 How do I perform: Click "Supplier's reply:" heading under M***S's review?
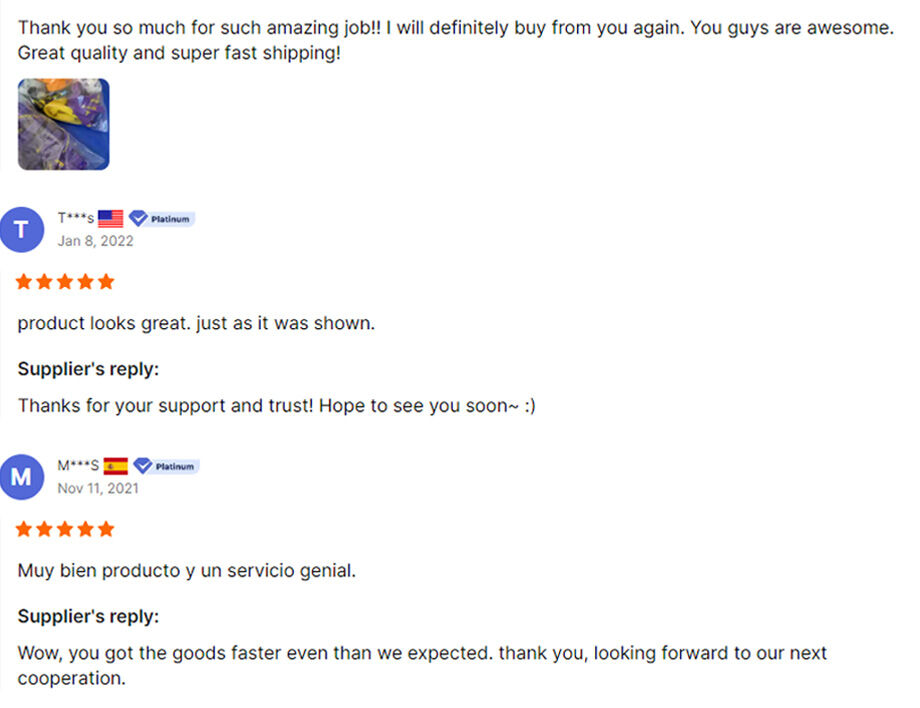tap(88, 616)
